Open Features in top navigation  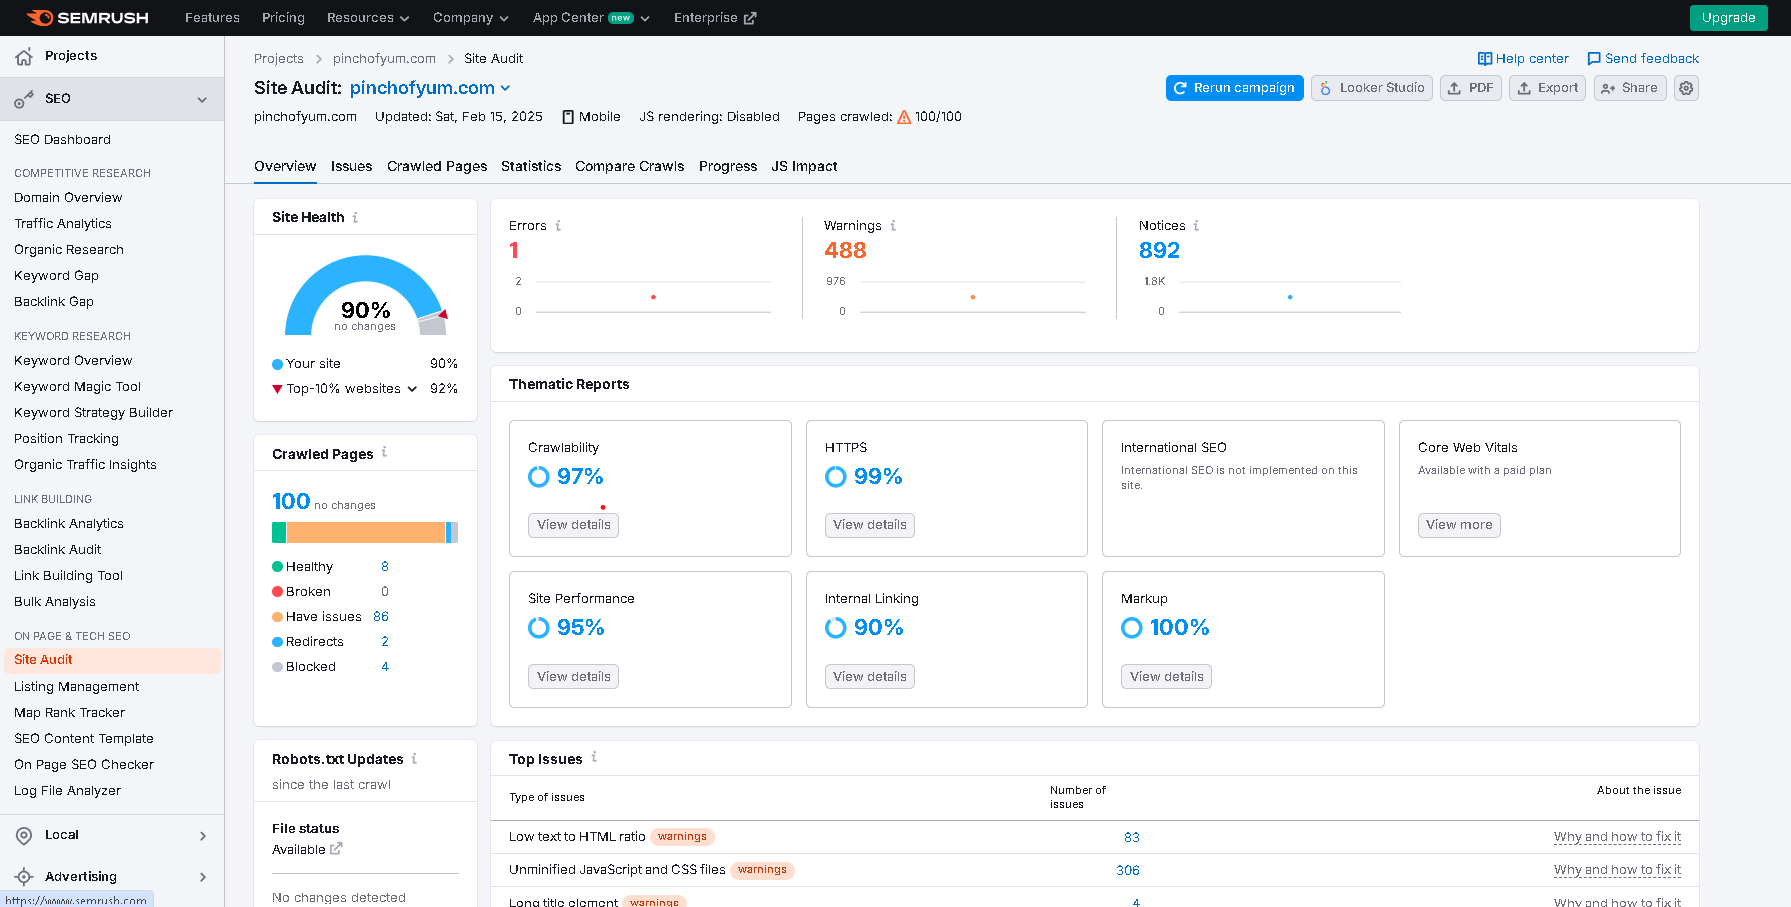pos(212,18)
